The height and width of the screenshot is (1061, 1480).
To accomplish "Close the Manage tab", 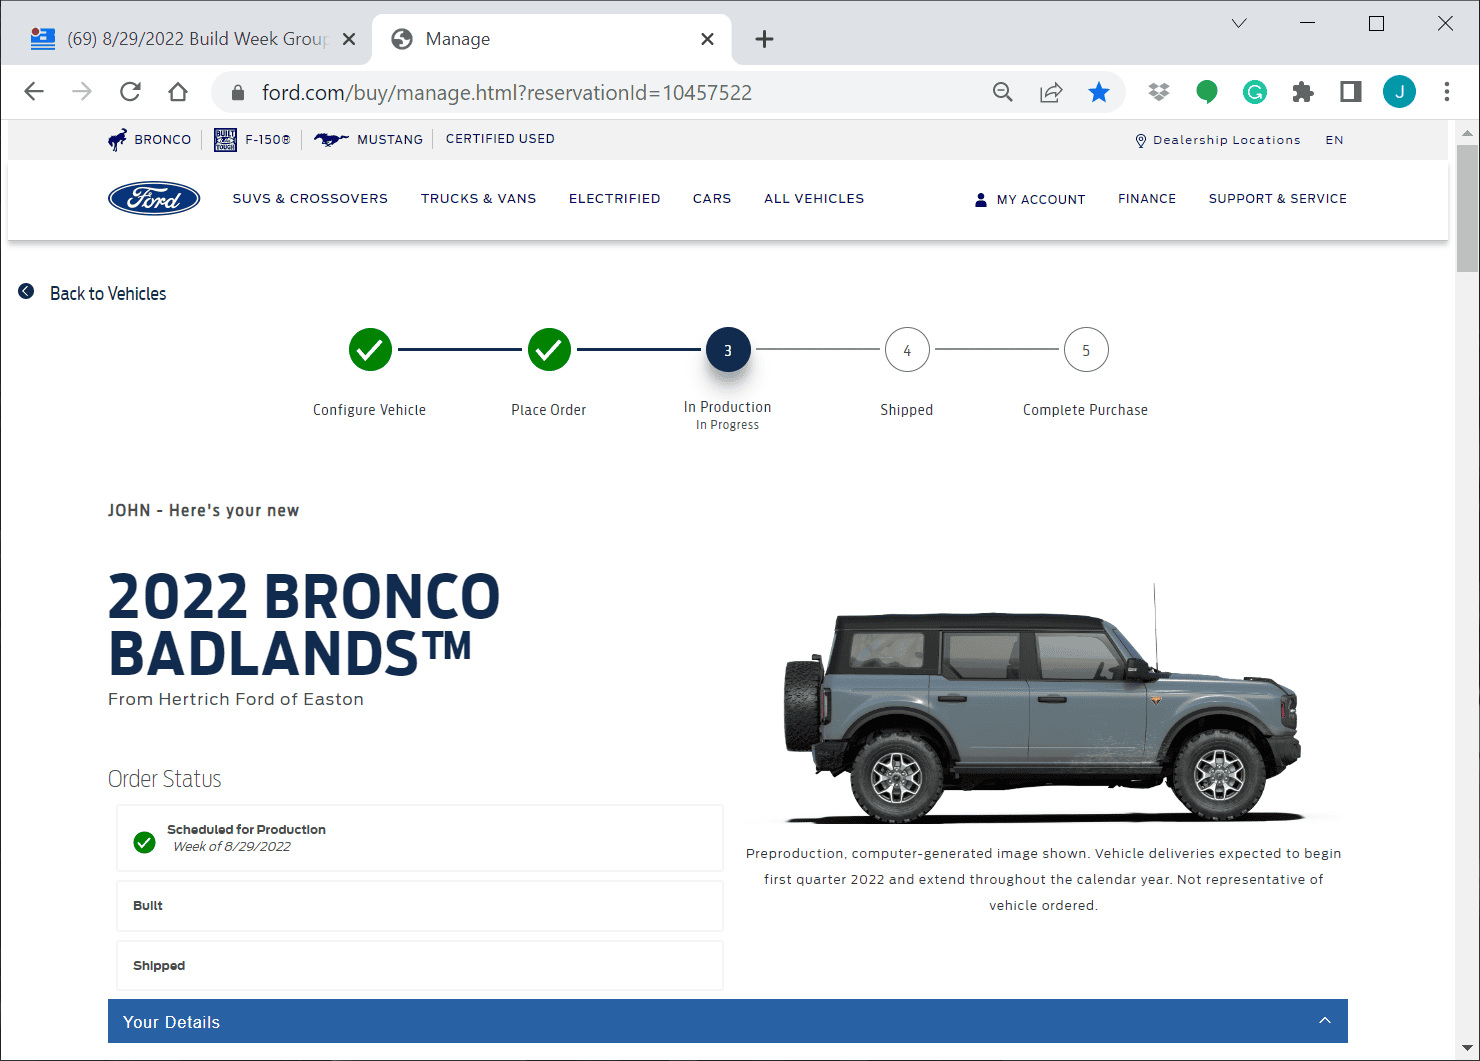I will tap(707, 39).
